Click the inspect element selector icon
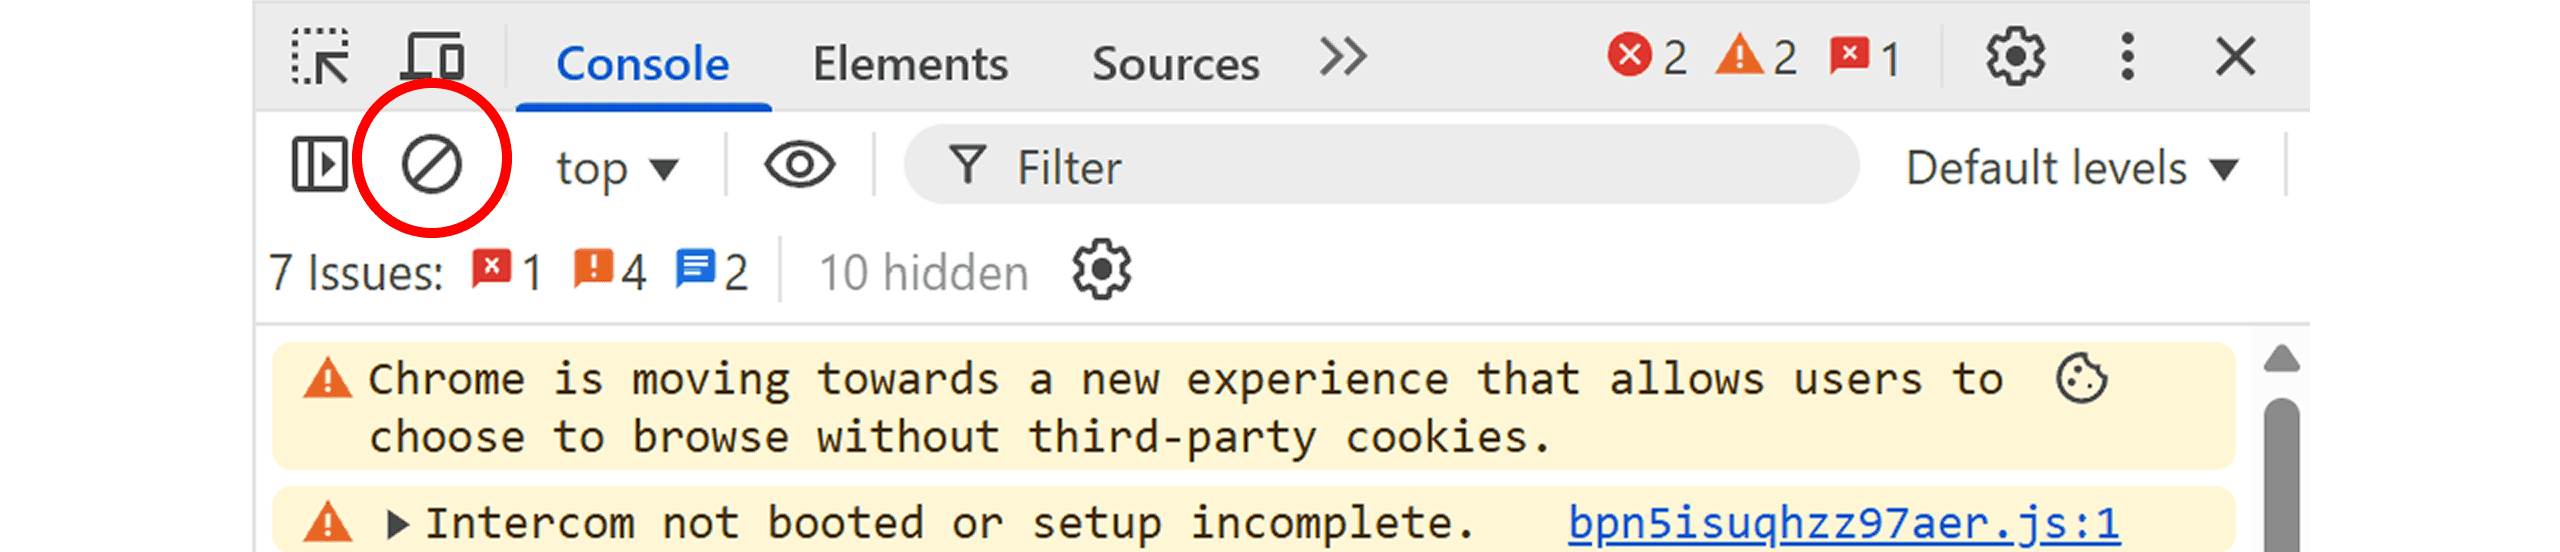The height and width of the screenshot is (552, 2560). point(320,58)
